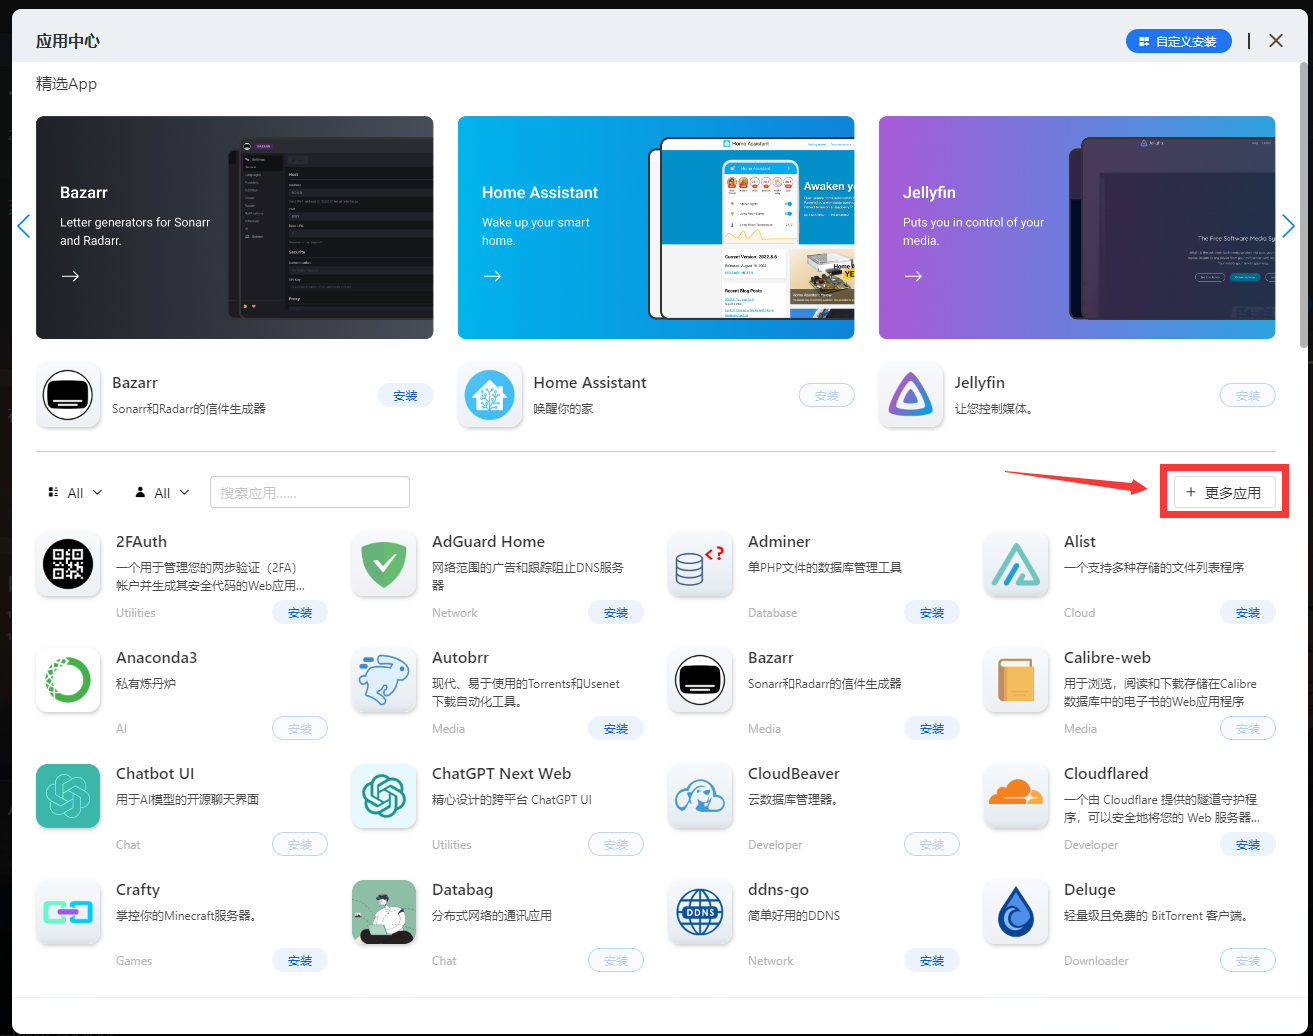Install Crafty app
The width and height of the screenshot is (1313, 1036).
click(x=300, y=961)
